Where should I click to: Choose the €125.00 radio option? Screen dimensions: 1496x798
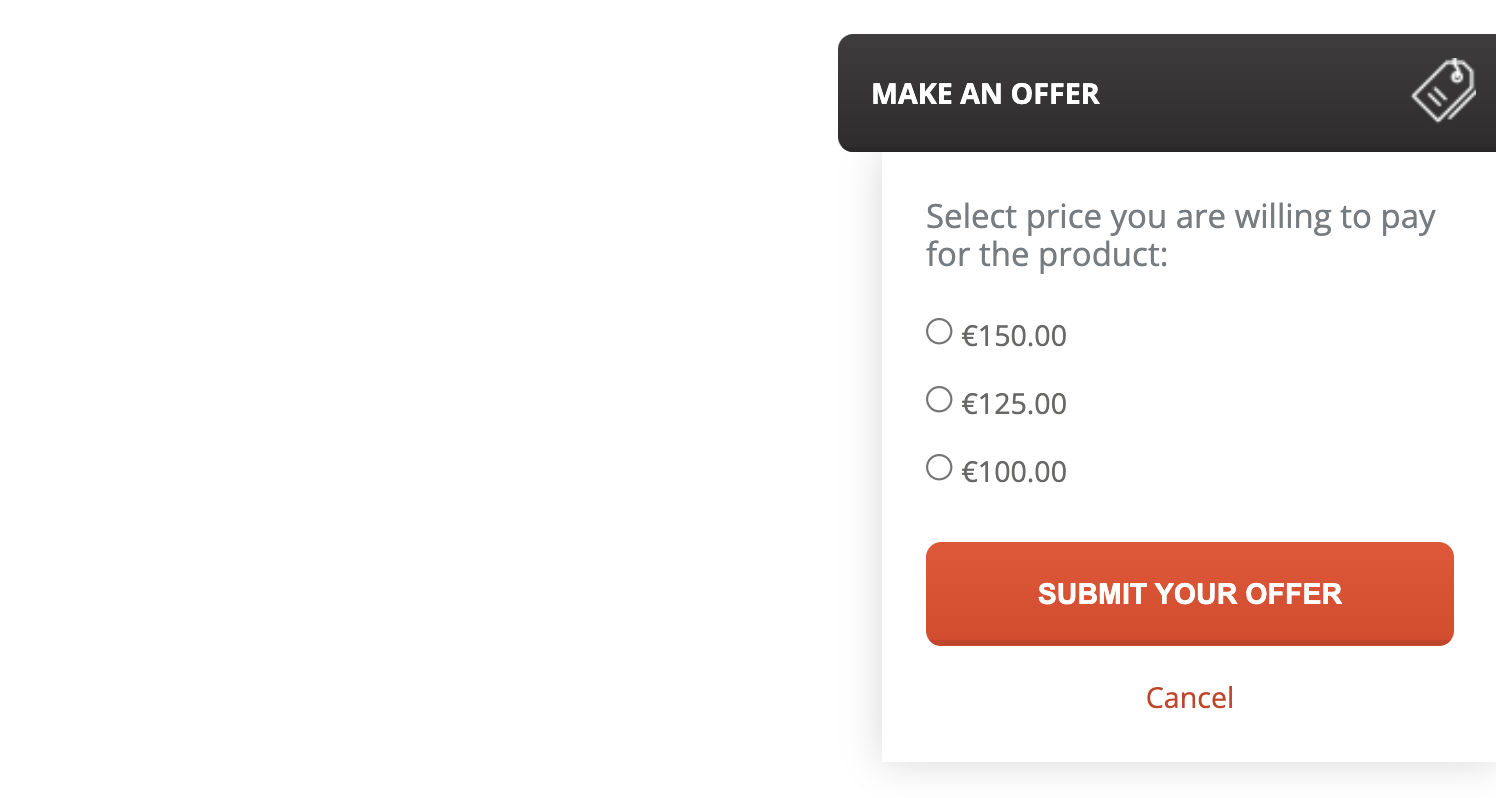tap(939, 400)
